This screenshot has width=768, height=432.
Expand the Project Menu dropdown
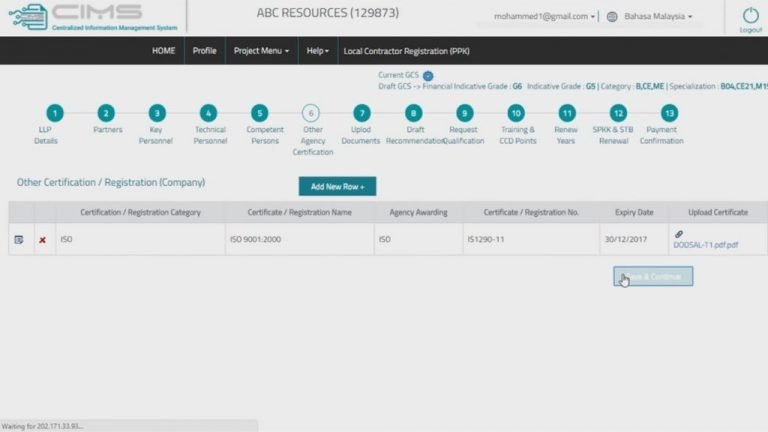point(261,50)
